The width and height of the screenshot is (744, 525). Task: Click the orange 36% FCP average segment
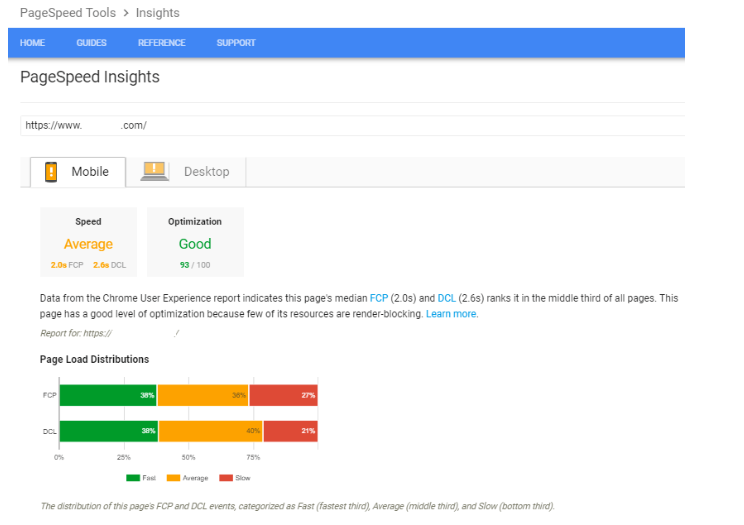pos(203,395)
